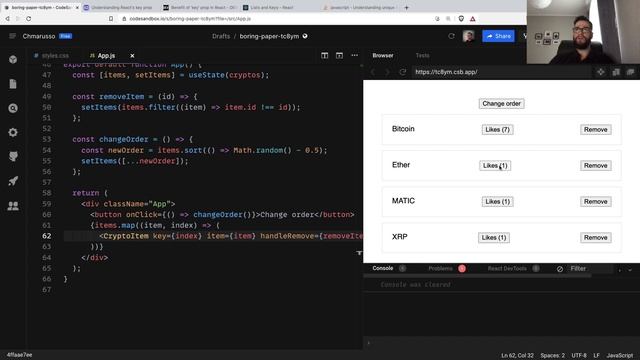Toggle the preview layout icon
640x360 pixels.
coord(339,56)
